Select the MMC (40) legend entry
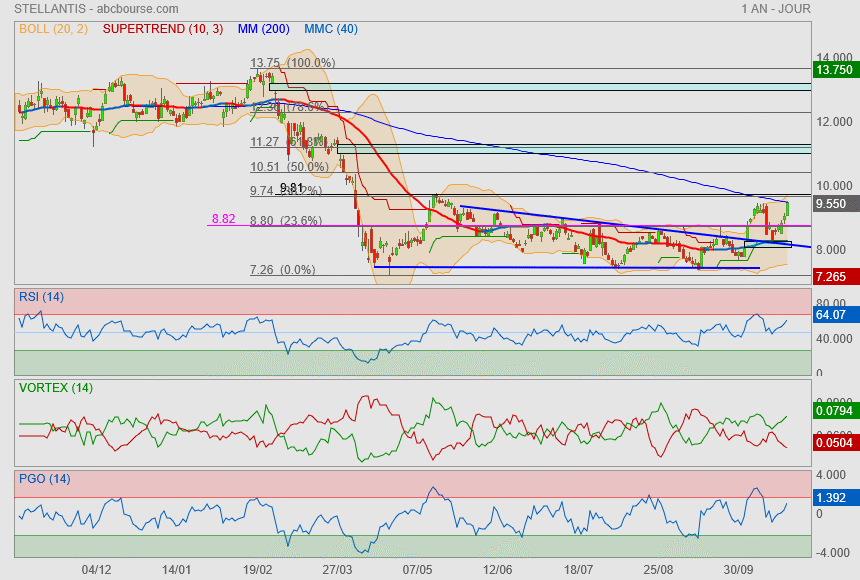860x580 pixels. tap(330, 29)
